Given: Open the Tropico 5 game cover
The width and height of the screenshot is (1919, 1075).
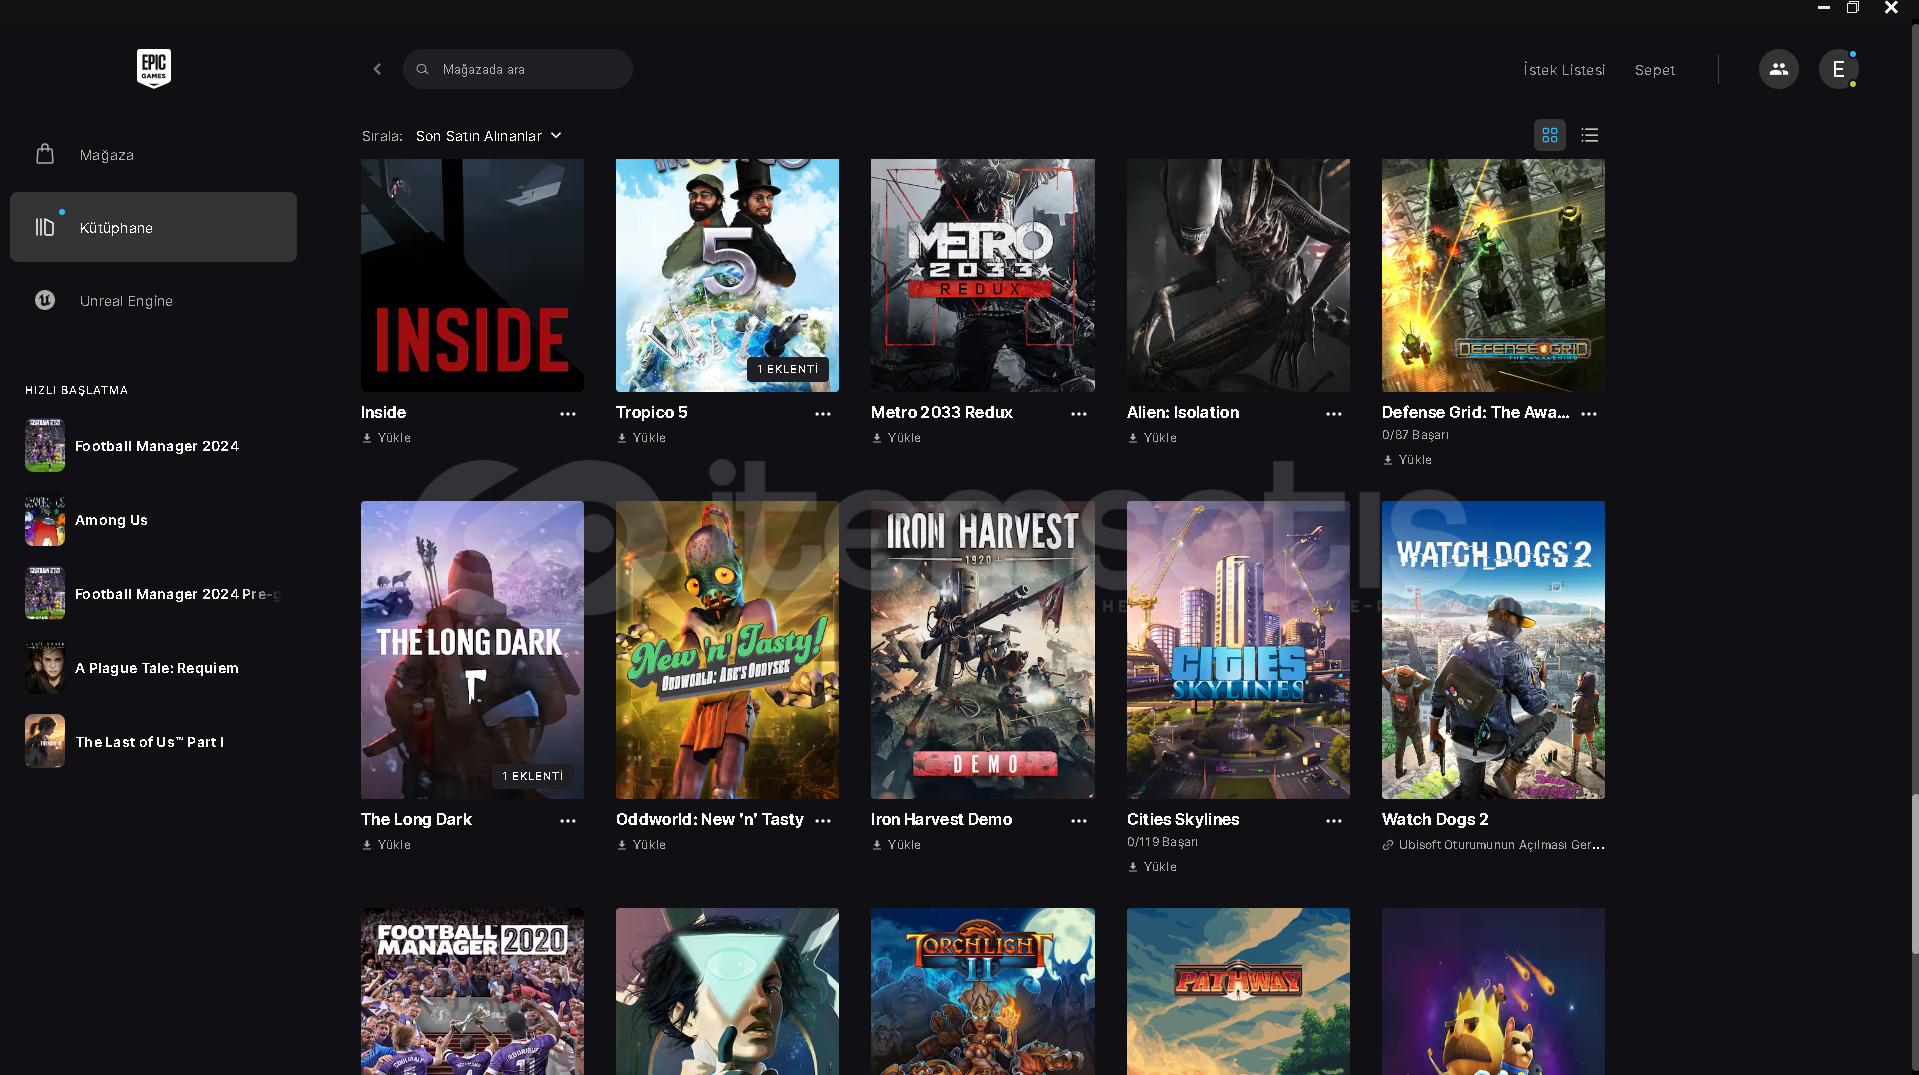Looking at the screenshot, I should pos(727,275).
